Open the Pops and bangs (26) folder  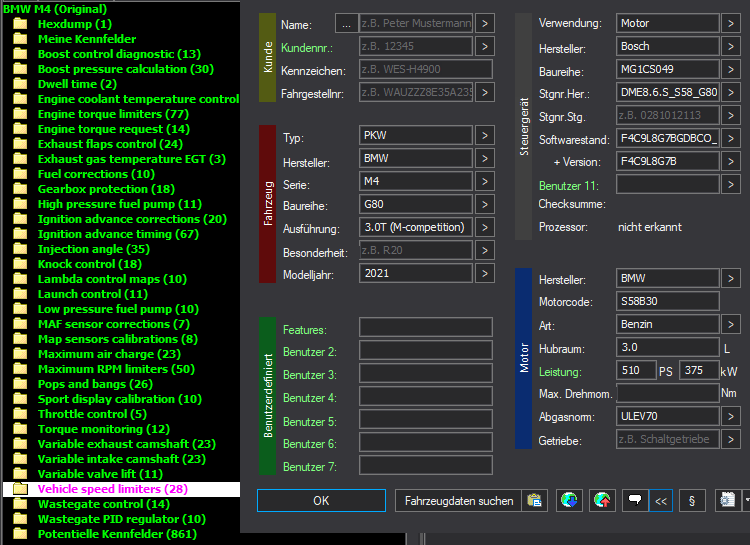(x=95, y=384)
